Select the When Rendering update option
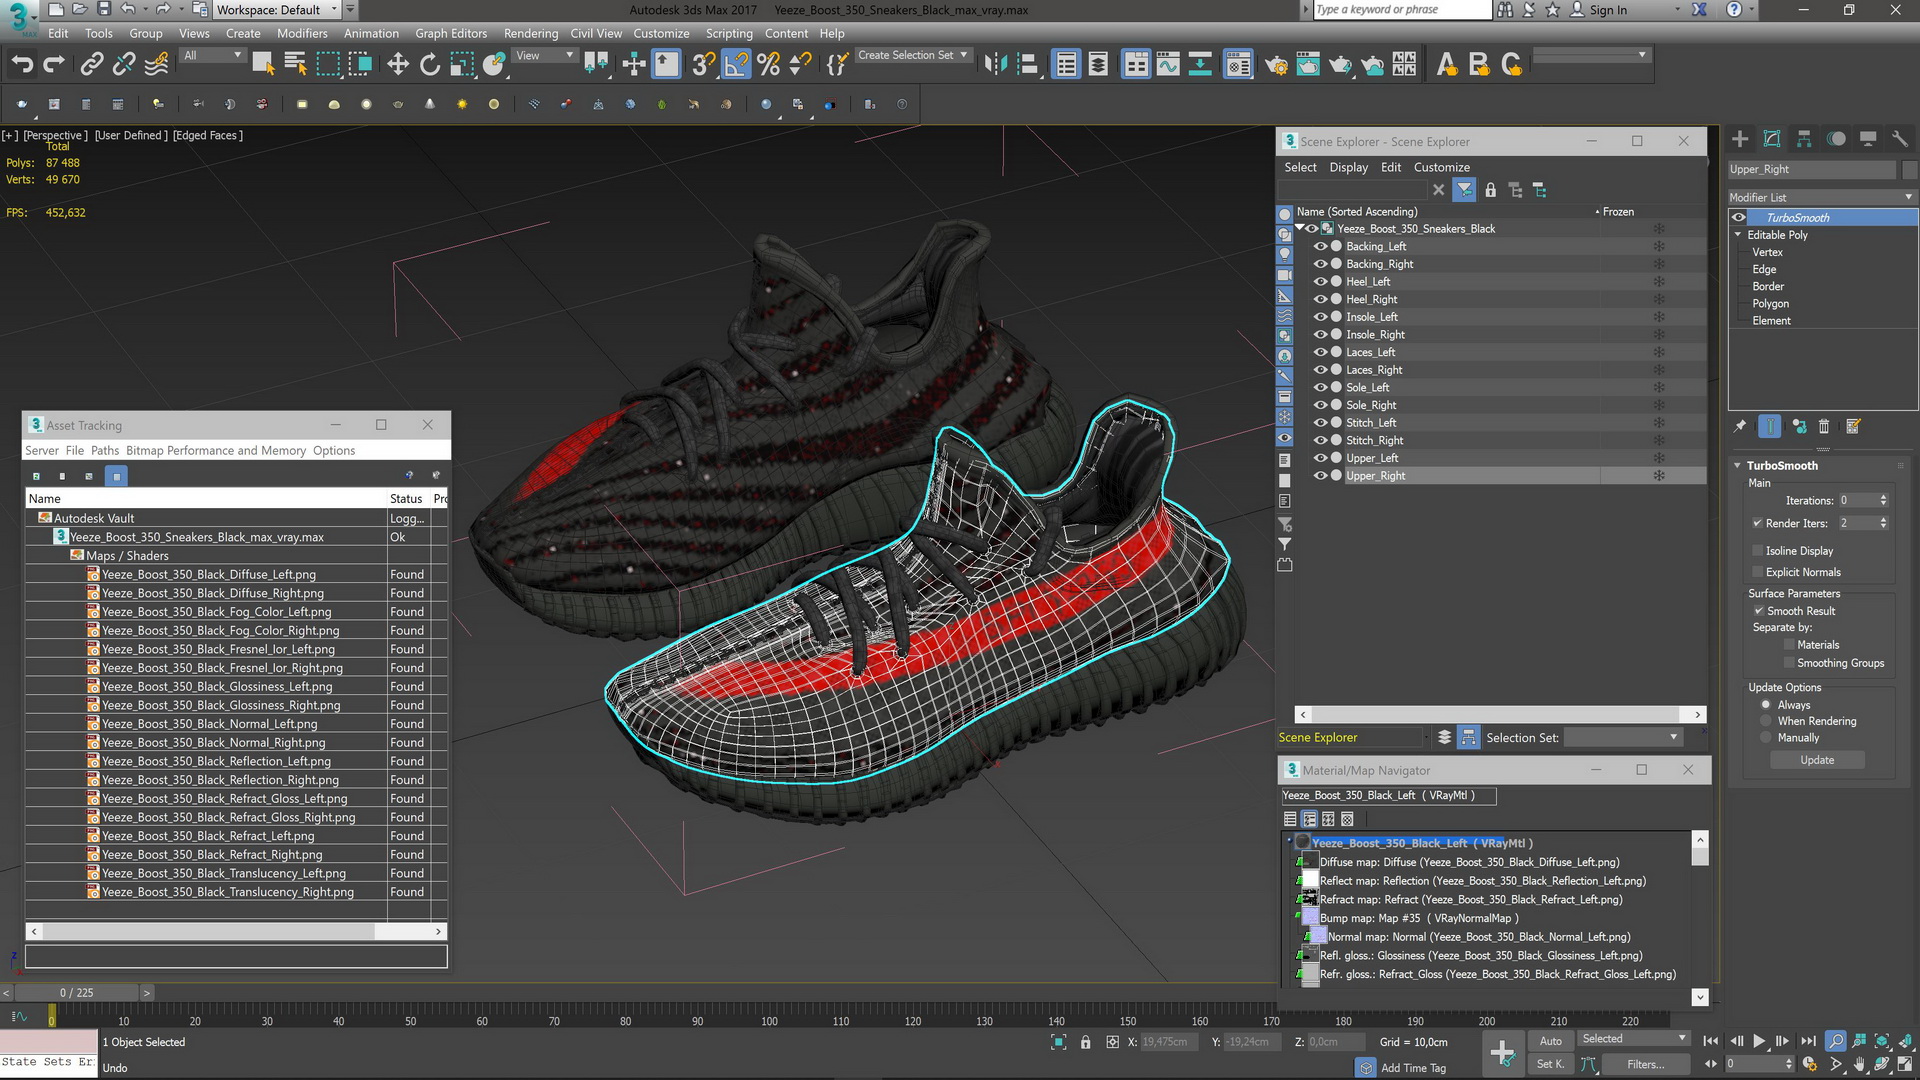This screenshot has height=1080, width=1920. pyautogui.click(x=1766, y=721)
